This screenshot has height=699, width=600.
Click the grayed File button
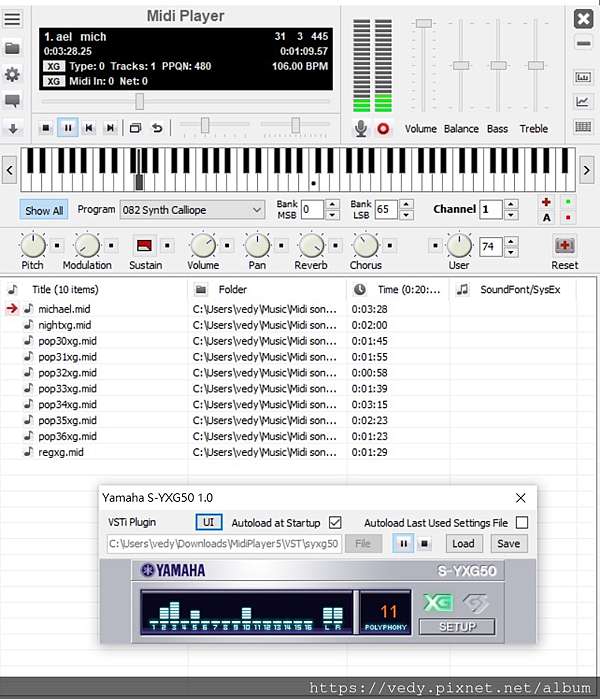[363, 543]
